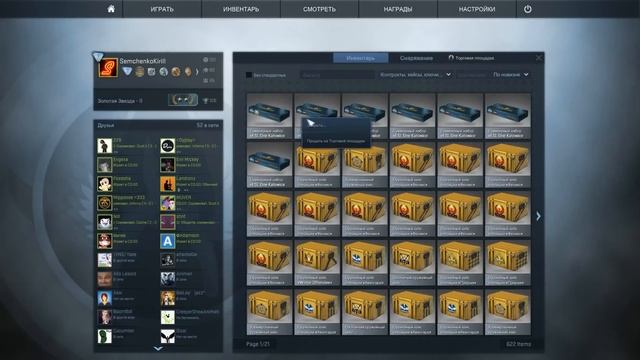The height and width of the screenshot is (360, 640).
Task: Go to the home screen icon
Action: (111, 9)
